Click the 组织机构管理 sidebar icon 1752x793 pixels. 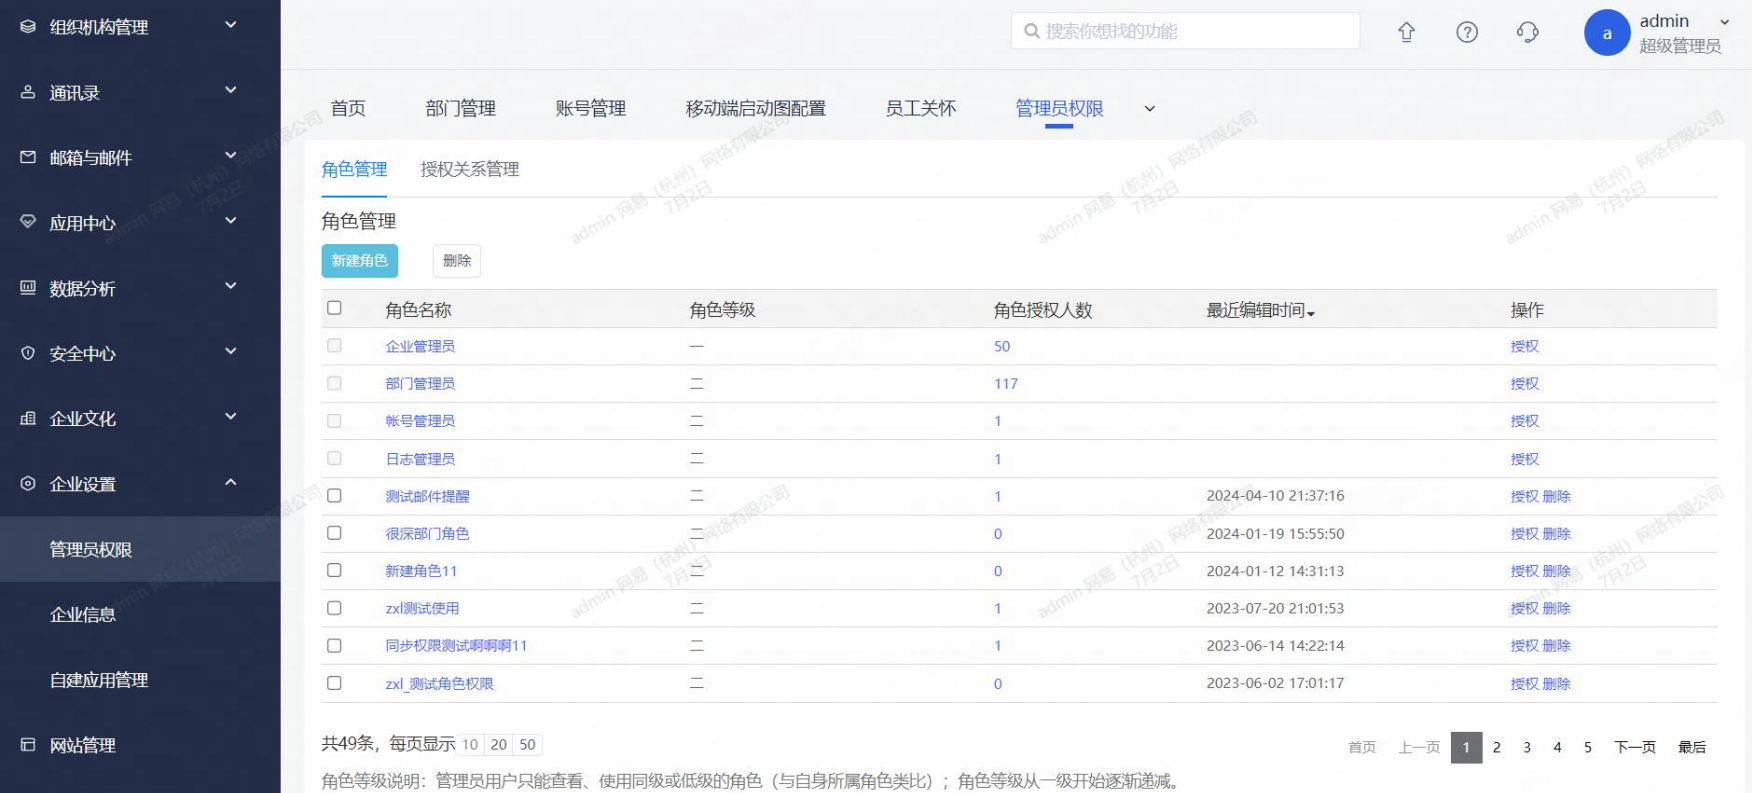(x=28, y=27)
